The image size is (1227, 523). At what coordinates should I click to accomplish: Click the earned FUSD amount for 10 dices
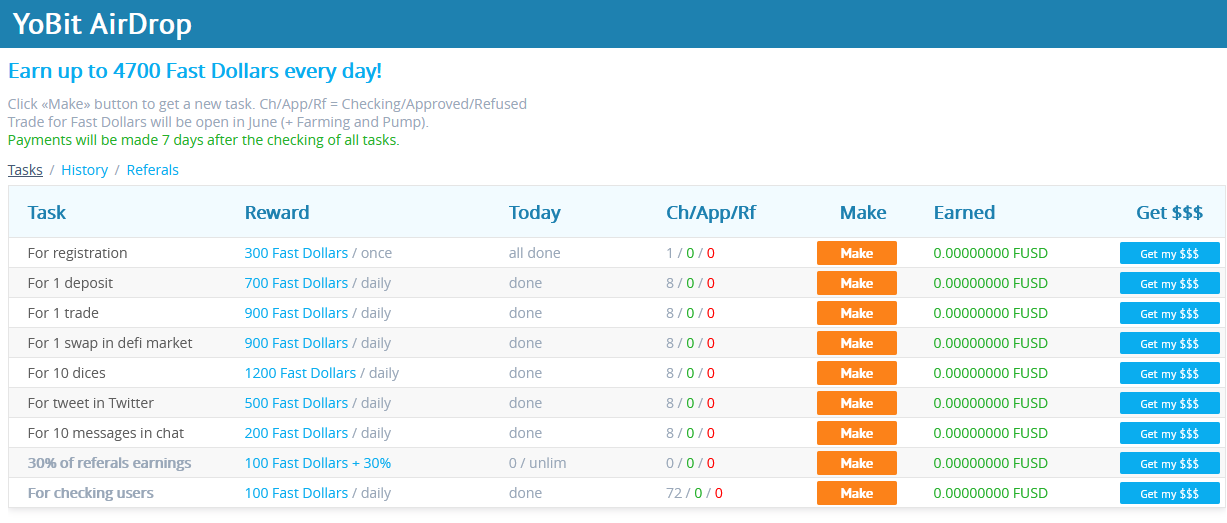coord(991,373)
